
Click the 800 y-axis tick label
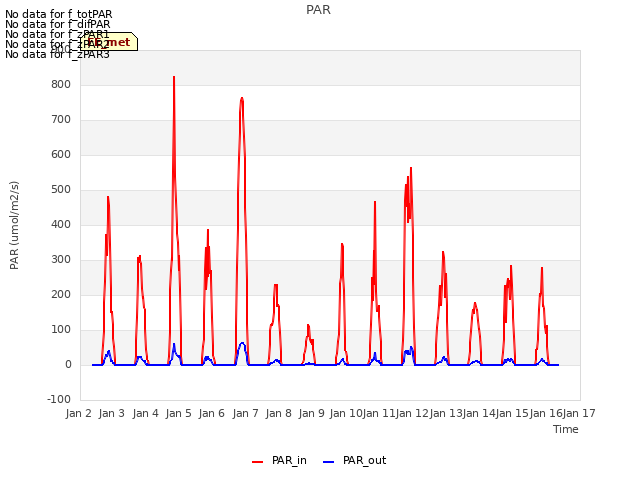[x=61, y=84]
